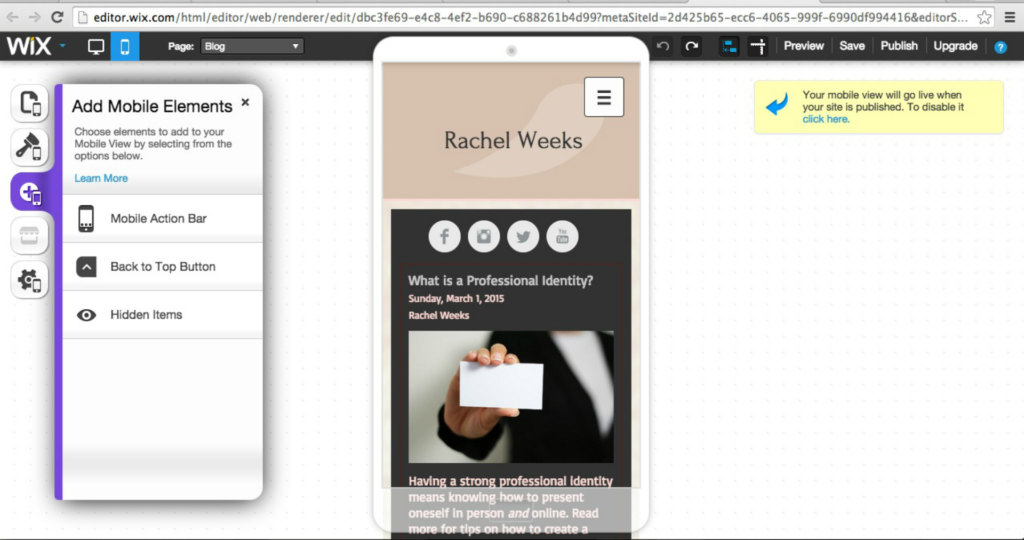Click the Preview button

coord(803,46)
